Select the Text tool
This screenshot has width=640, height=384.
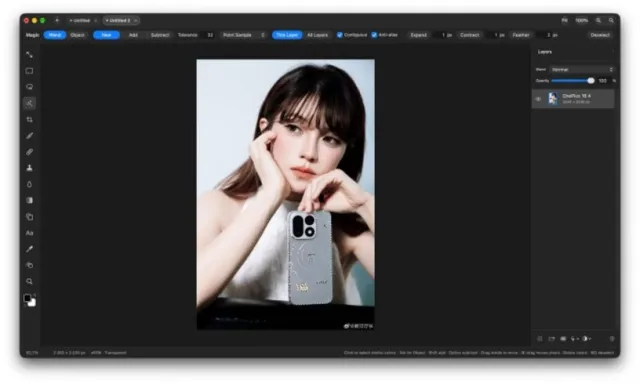click(29, 233)
